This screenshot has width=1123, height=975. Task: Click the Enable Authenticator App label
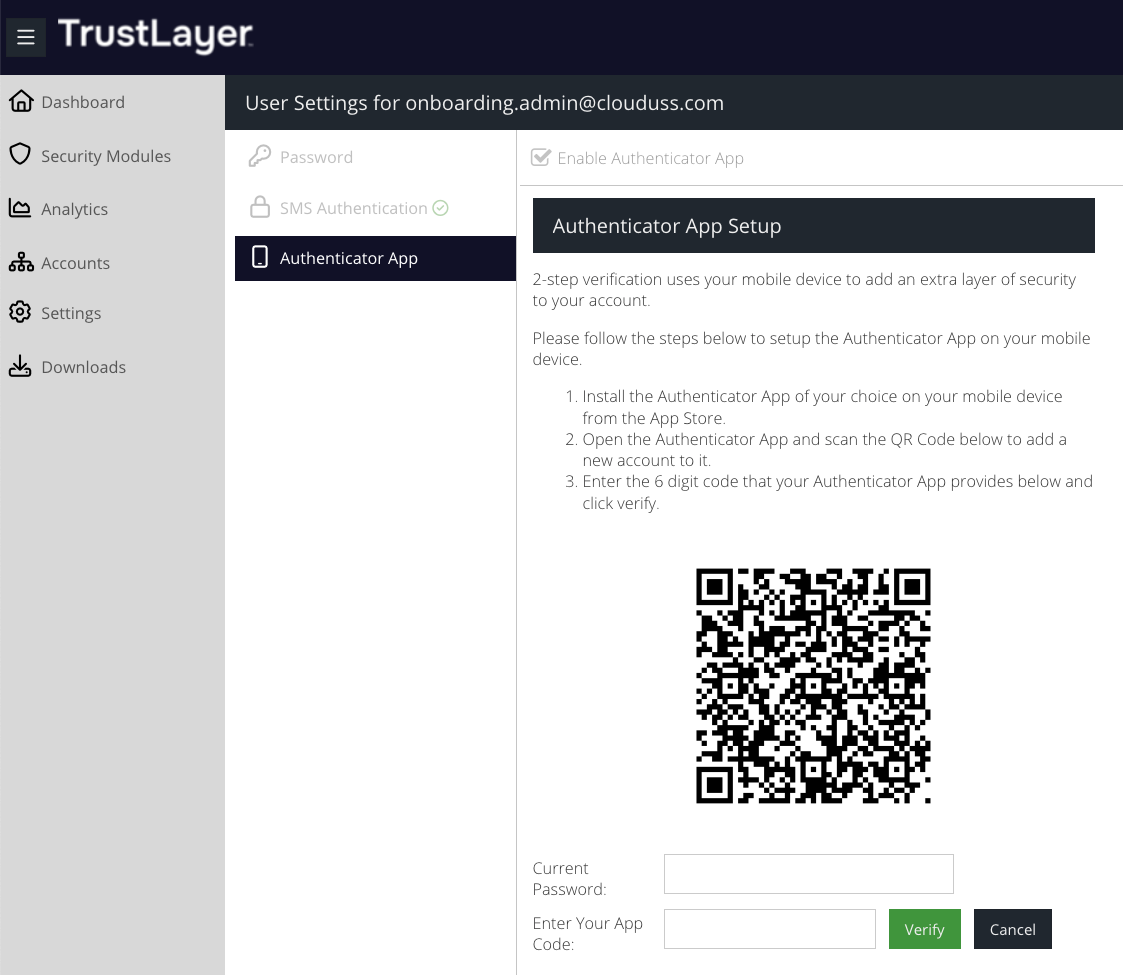pos(650,158)
